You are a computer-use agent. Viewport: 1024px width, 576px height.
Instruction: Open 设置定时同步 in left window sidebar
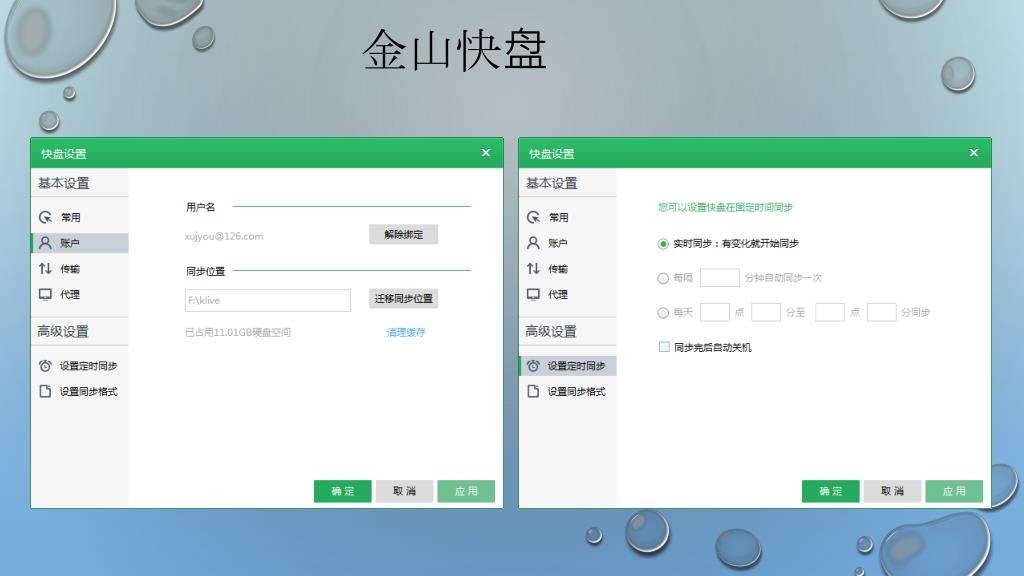click(80, 366)
